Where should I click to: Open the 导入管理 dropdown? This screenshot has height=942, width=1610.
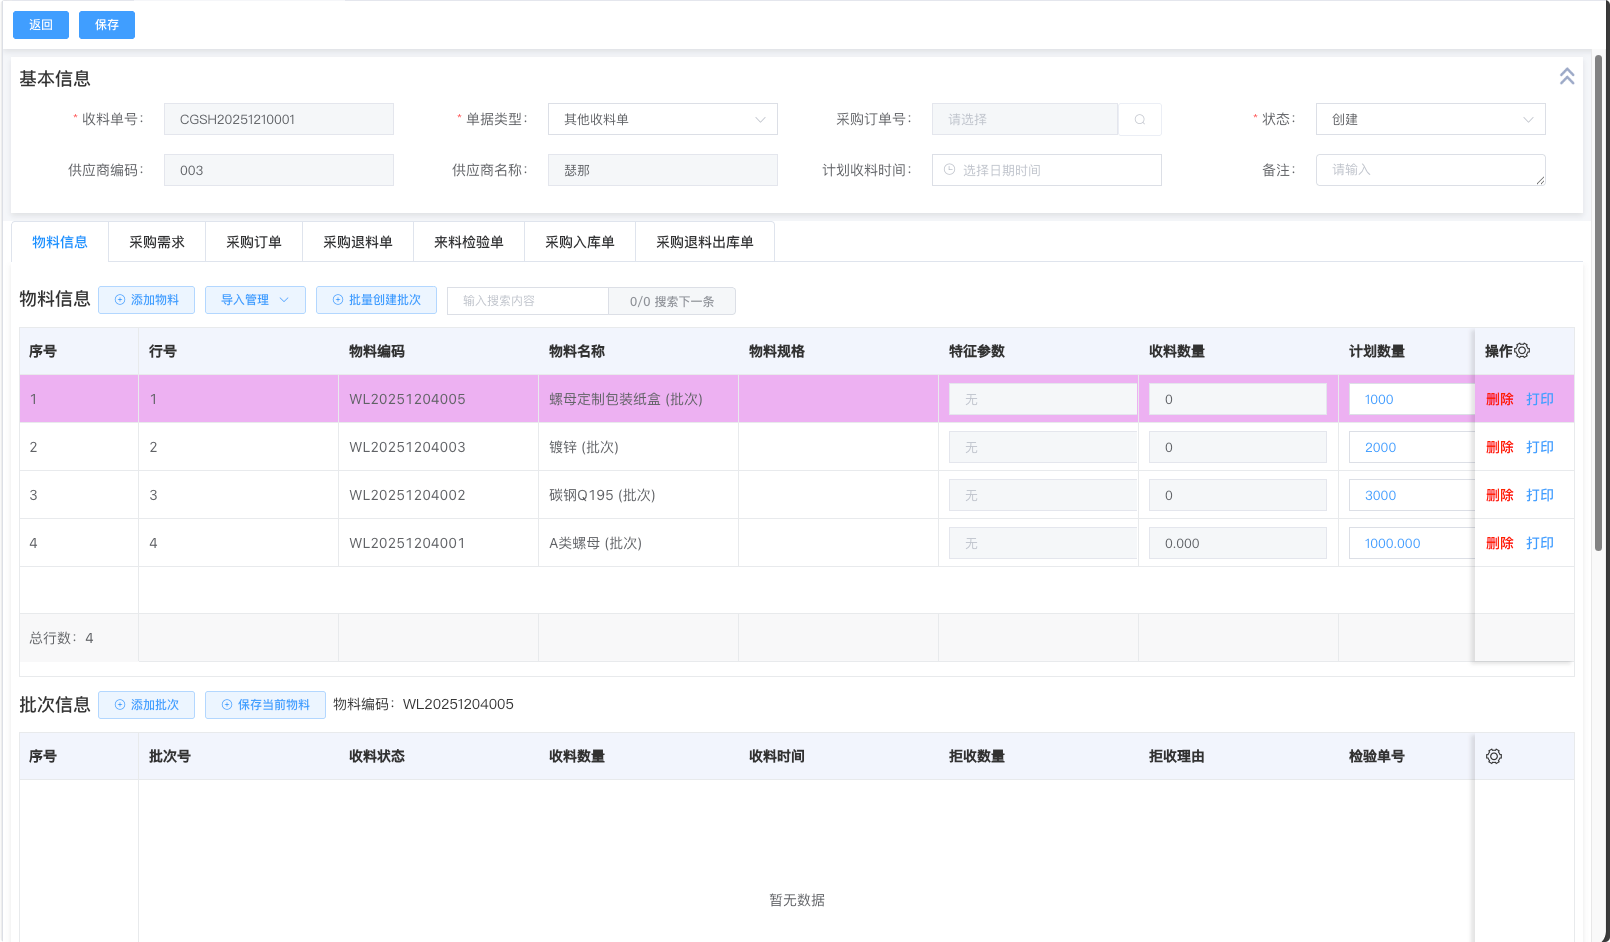click(x=255, y=300)
